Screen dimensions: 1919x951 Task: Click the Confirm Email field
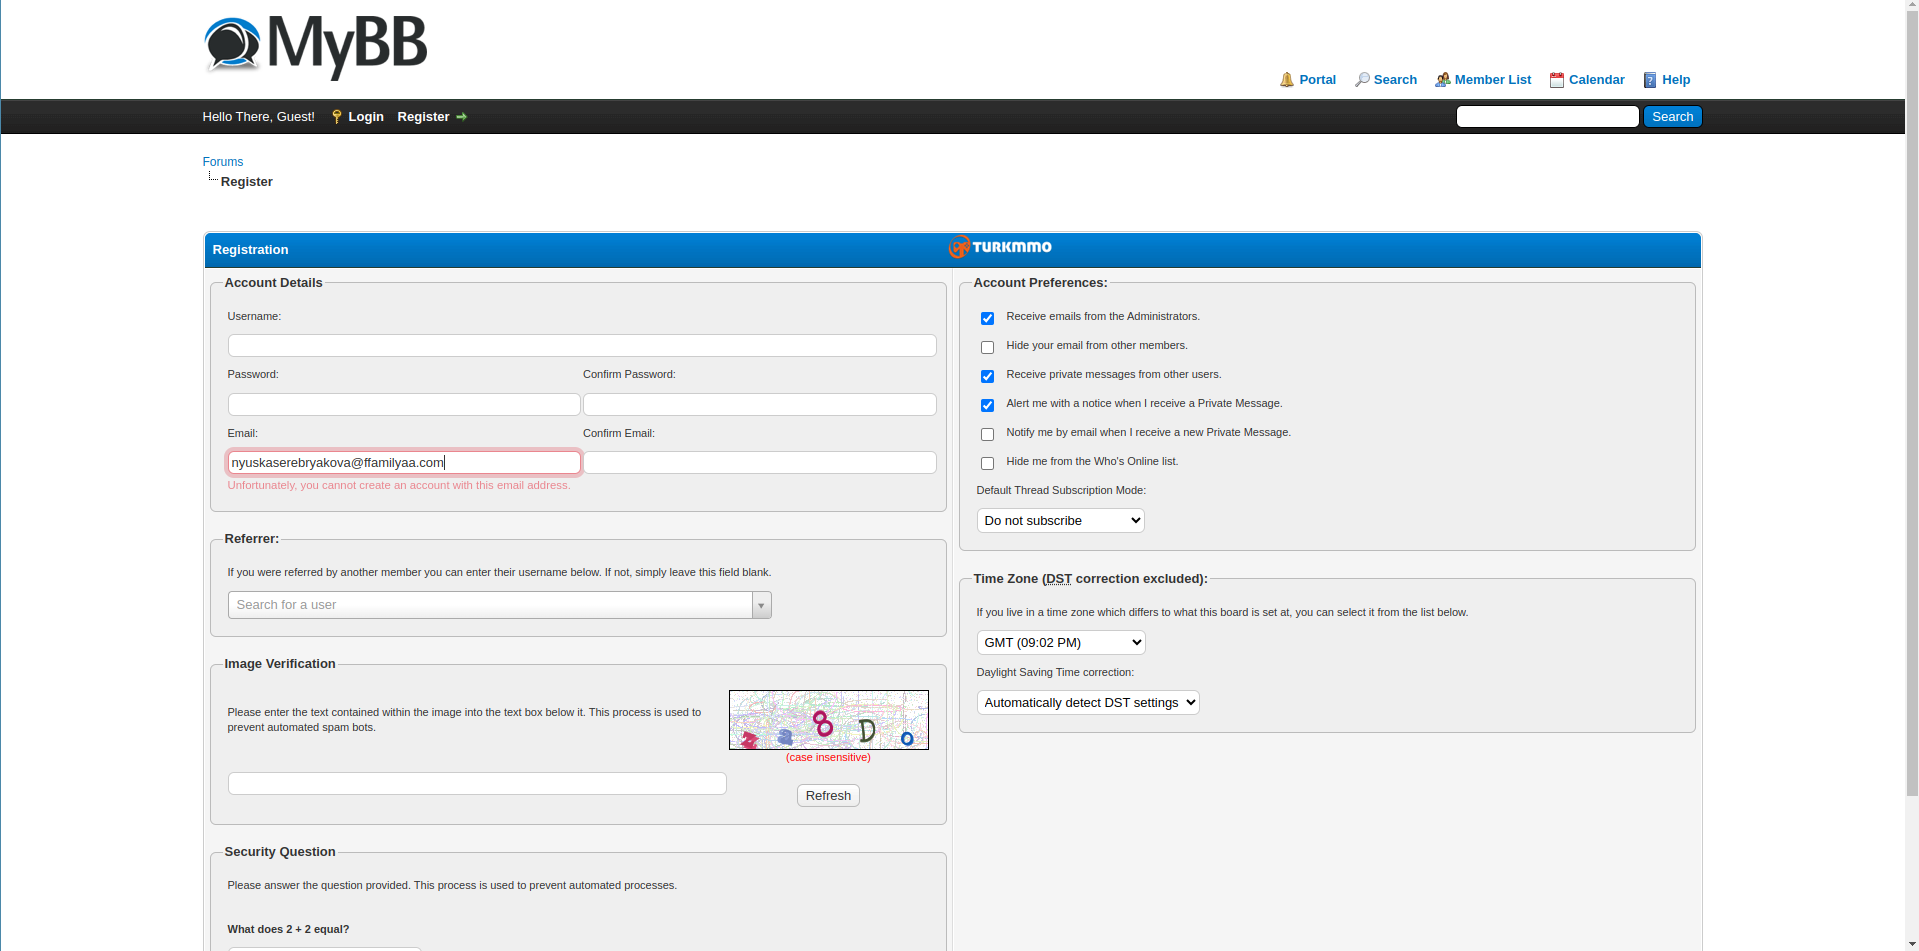[760, 463]
